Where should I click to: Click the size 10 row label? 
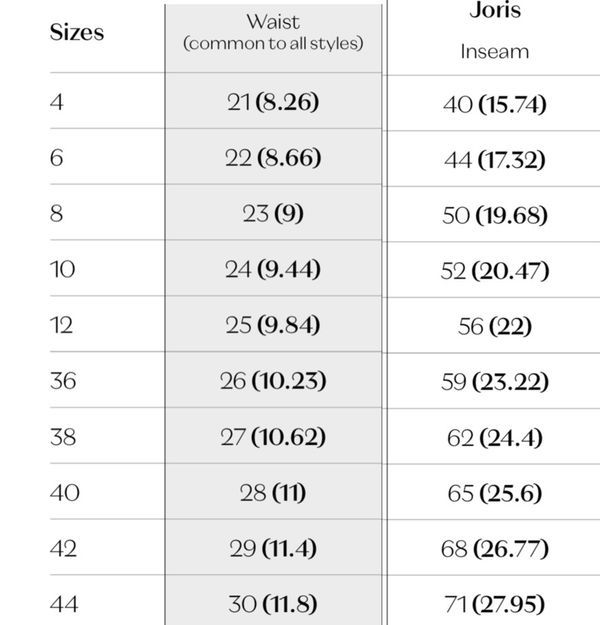61,269
